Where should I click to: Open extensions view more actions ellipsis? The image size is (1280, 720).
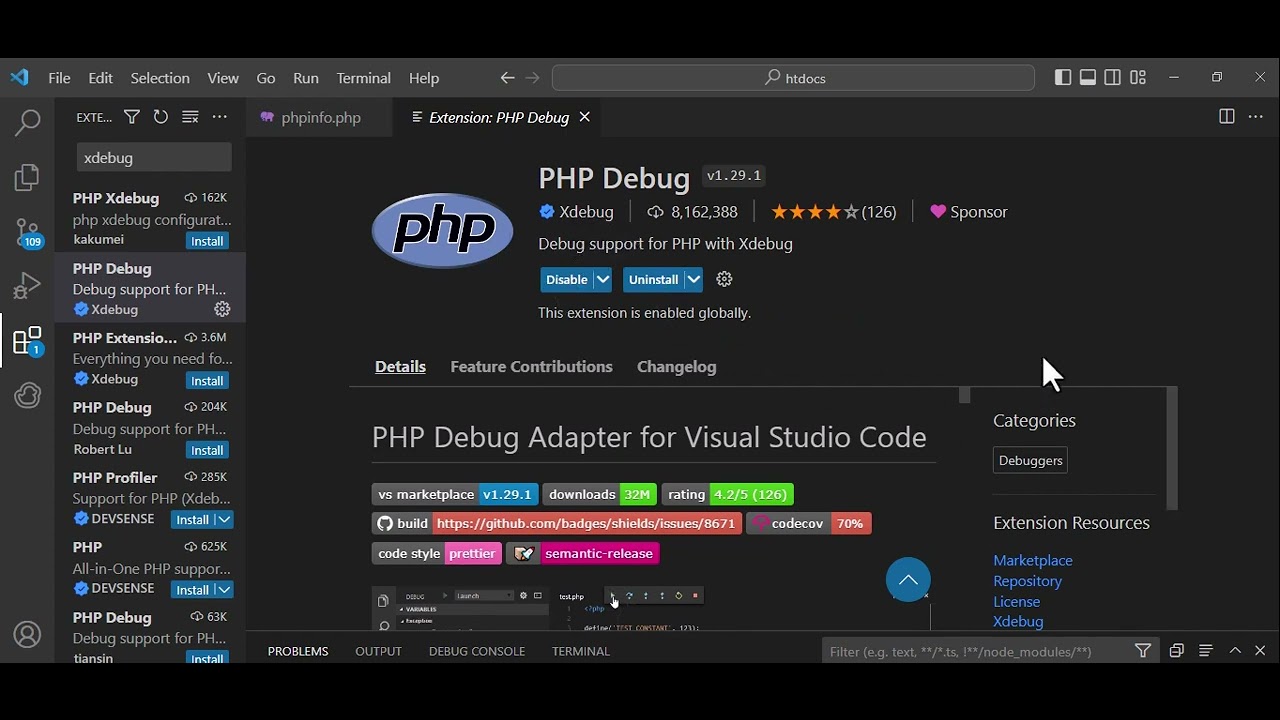(219, 117)
